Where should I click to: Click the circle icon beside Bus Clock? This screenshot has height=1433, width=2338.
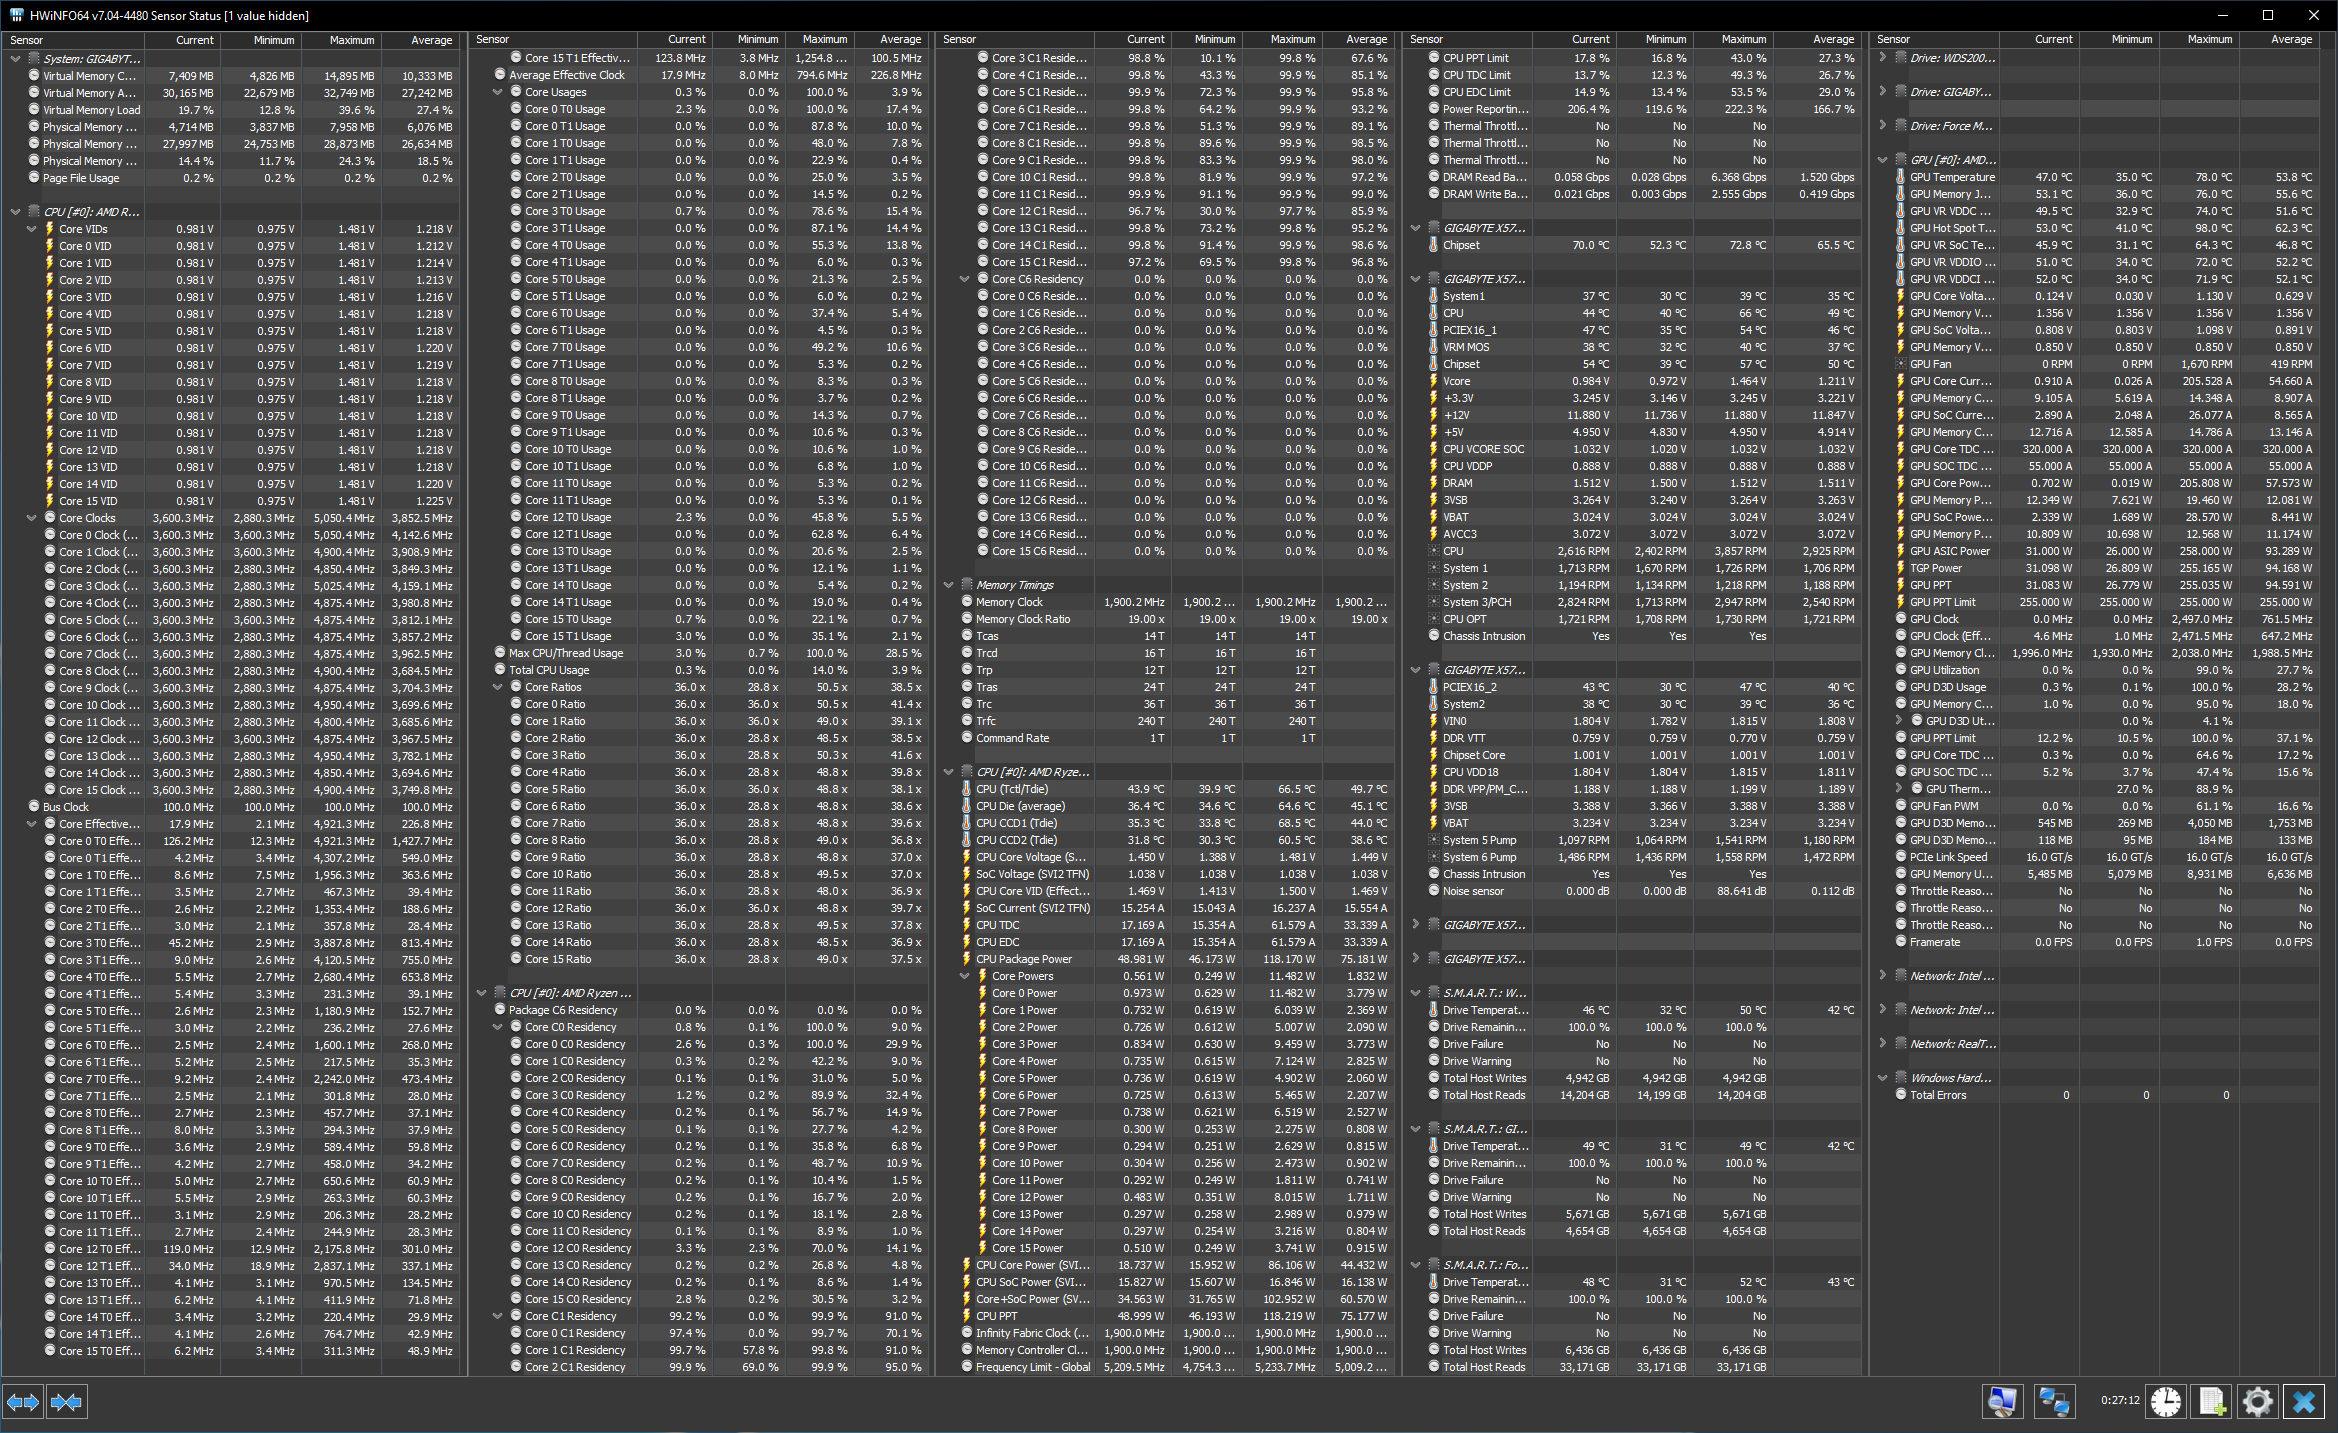point(34,806)
